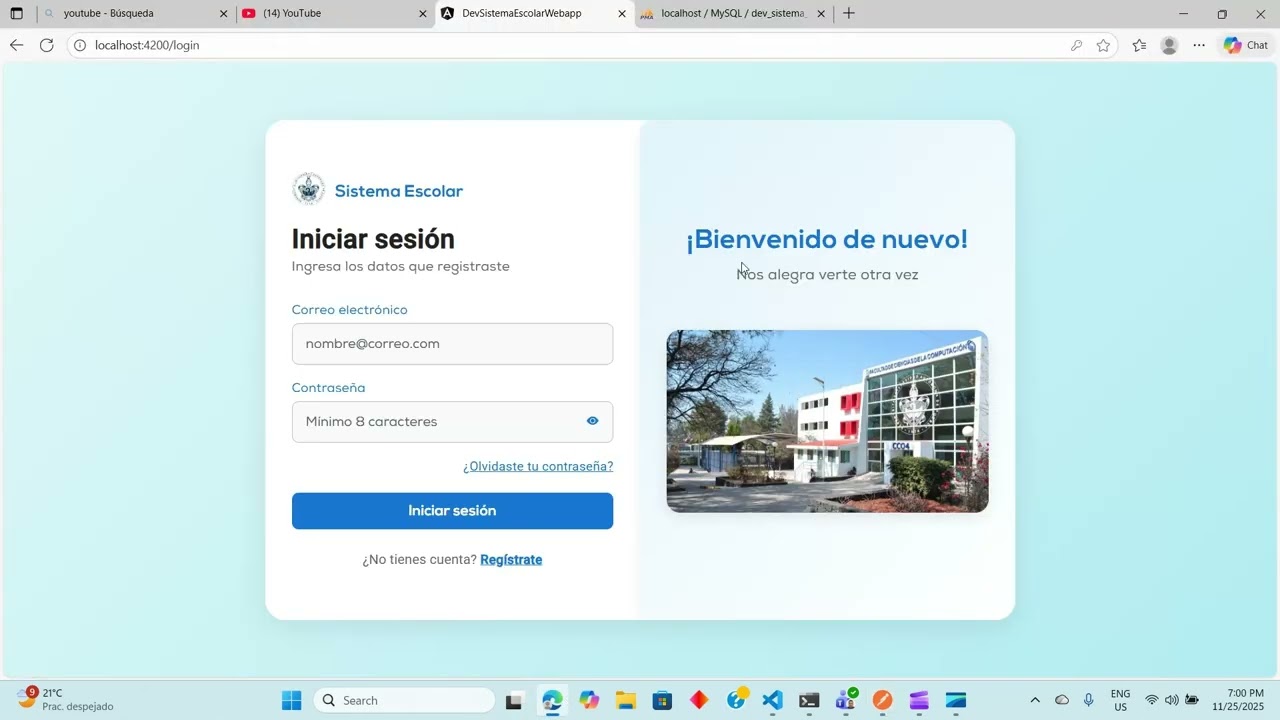Screen dimensions: 1280x720
Task: Open the Get Help taskbar icon
Action: [x=736, y=700]
